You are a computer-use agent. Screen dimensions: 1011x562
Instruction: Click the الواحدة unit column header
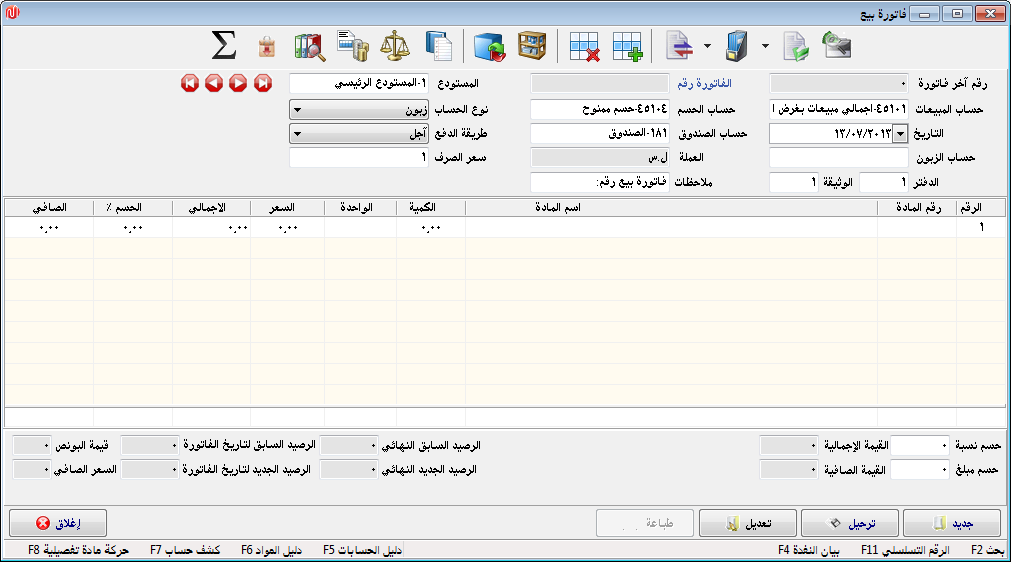[360, 208]
